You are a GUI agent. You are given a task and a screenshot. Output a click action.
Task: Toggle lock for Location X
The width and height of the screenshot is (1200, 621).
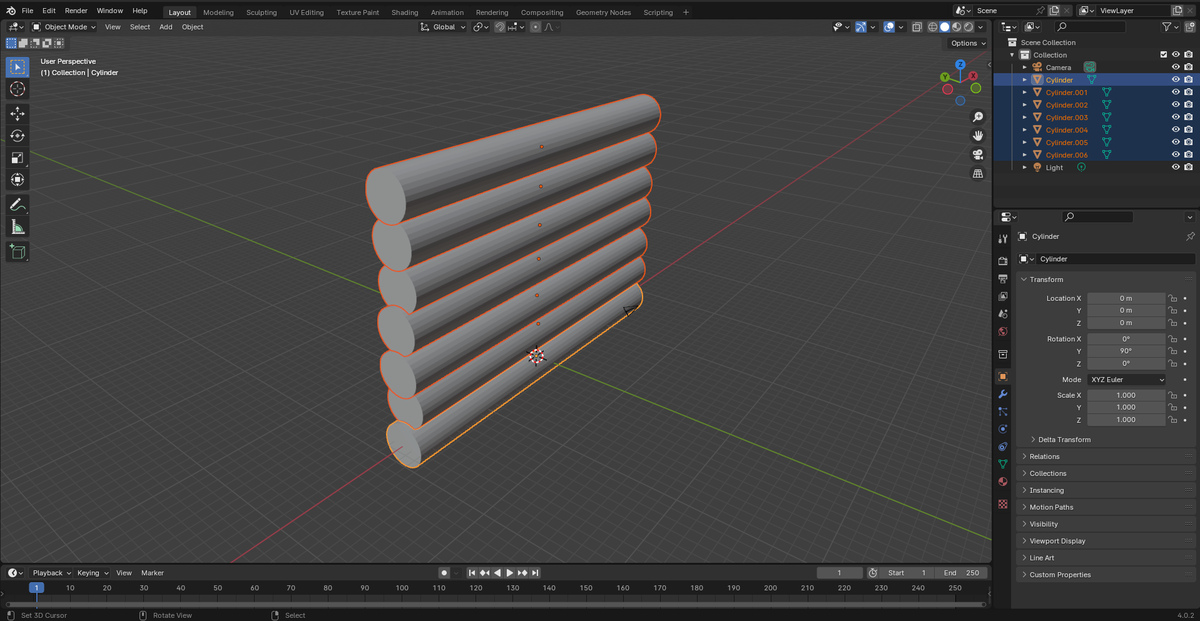[x=1172, y=298]
